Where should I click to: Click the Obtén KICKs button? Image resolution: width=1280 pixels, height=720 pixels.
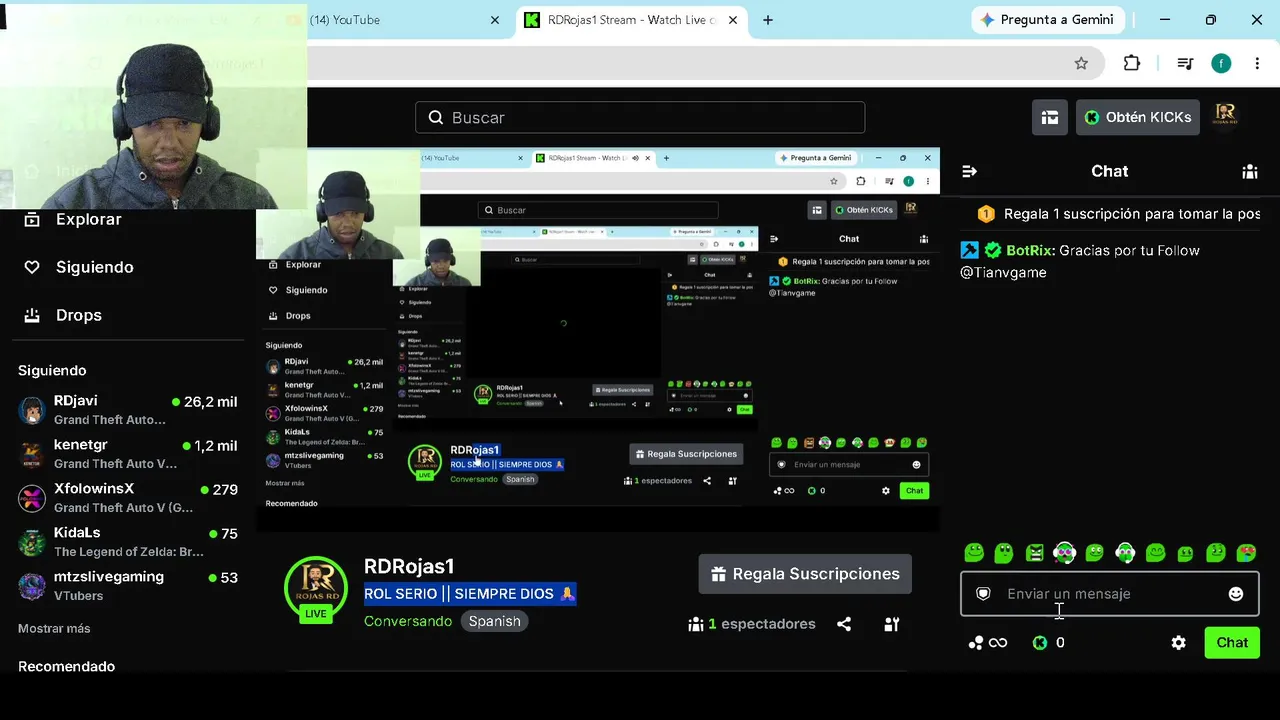pyautogui.click(x=1138, y=117)
